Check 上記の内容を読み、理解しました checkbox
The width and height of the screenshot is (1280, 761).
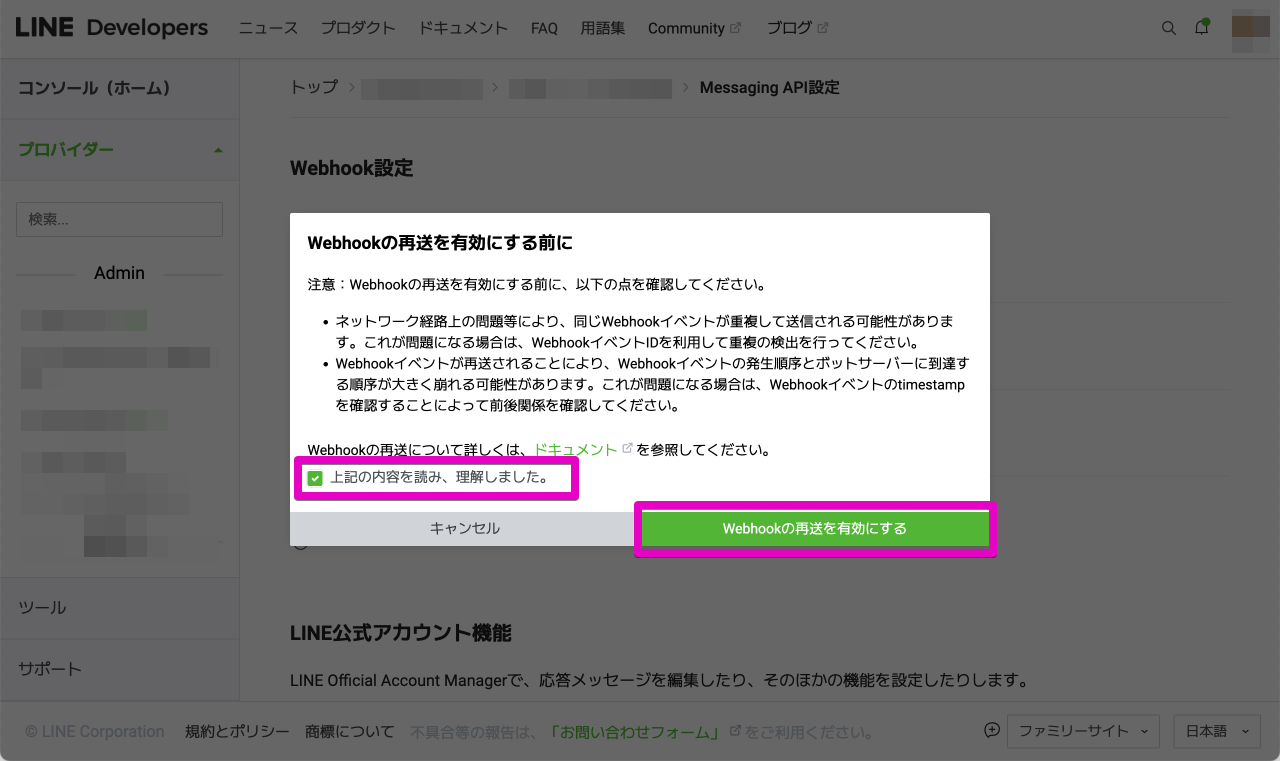click(x=316, y=478)
